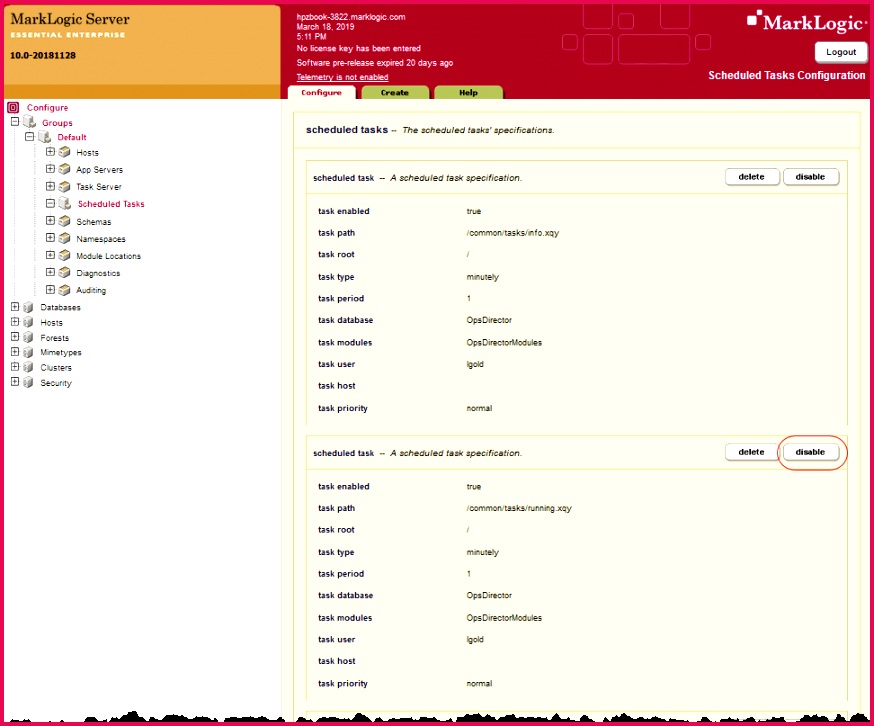Select the Scheduled Tasks tree link
The image size is (874, 726).
pyautogui.click(x=111, y=204)
